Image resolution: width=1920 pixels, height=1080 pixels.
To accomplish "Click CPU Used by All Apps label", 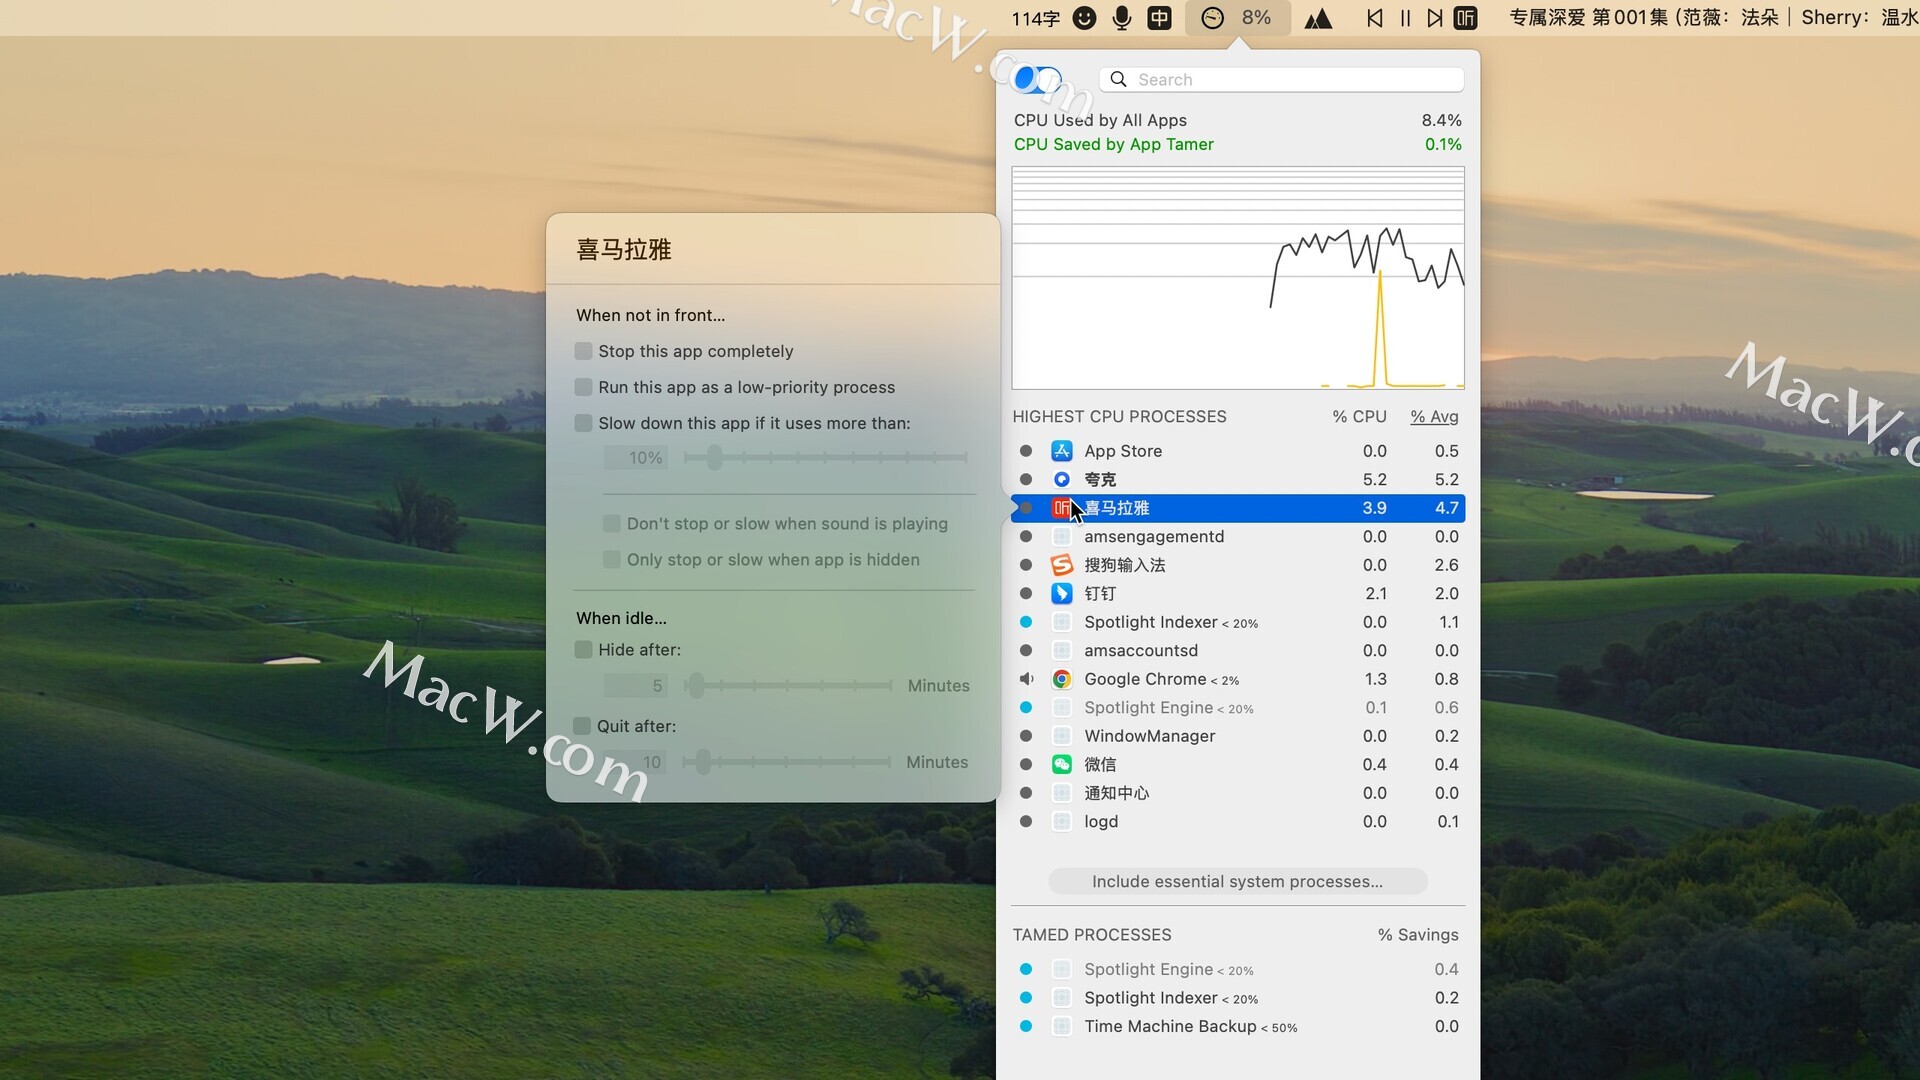I will click(1100, 120).
